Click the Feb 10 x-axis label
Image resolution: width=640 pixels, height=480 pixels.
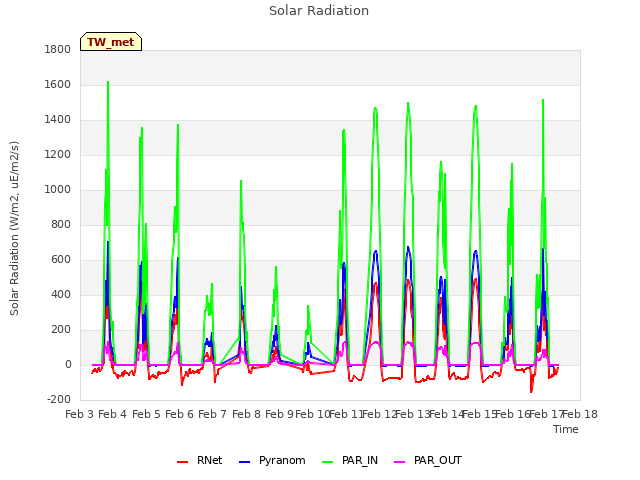(313, 415)
